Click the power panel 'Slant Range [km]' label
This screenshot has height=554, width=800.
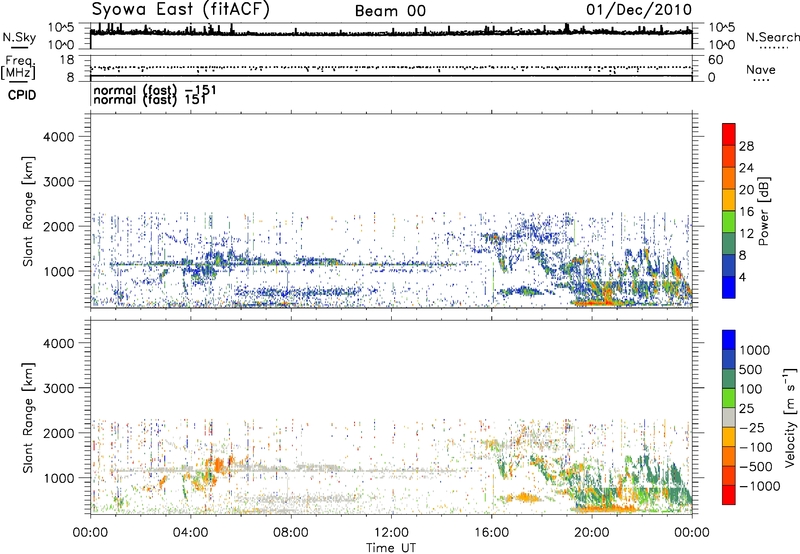[28, 212]
